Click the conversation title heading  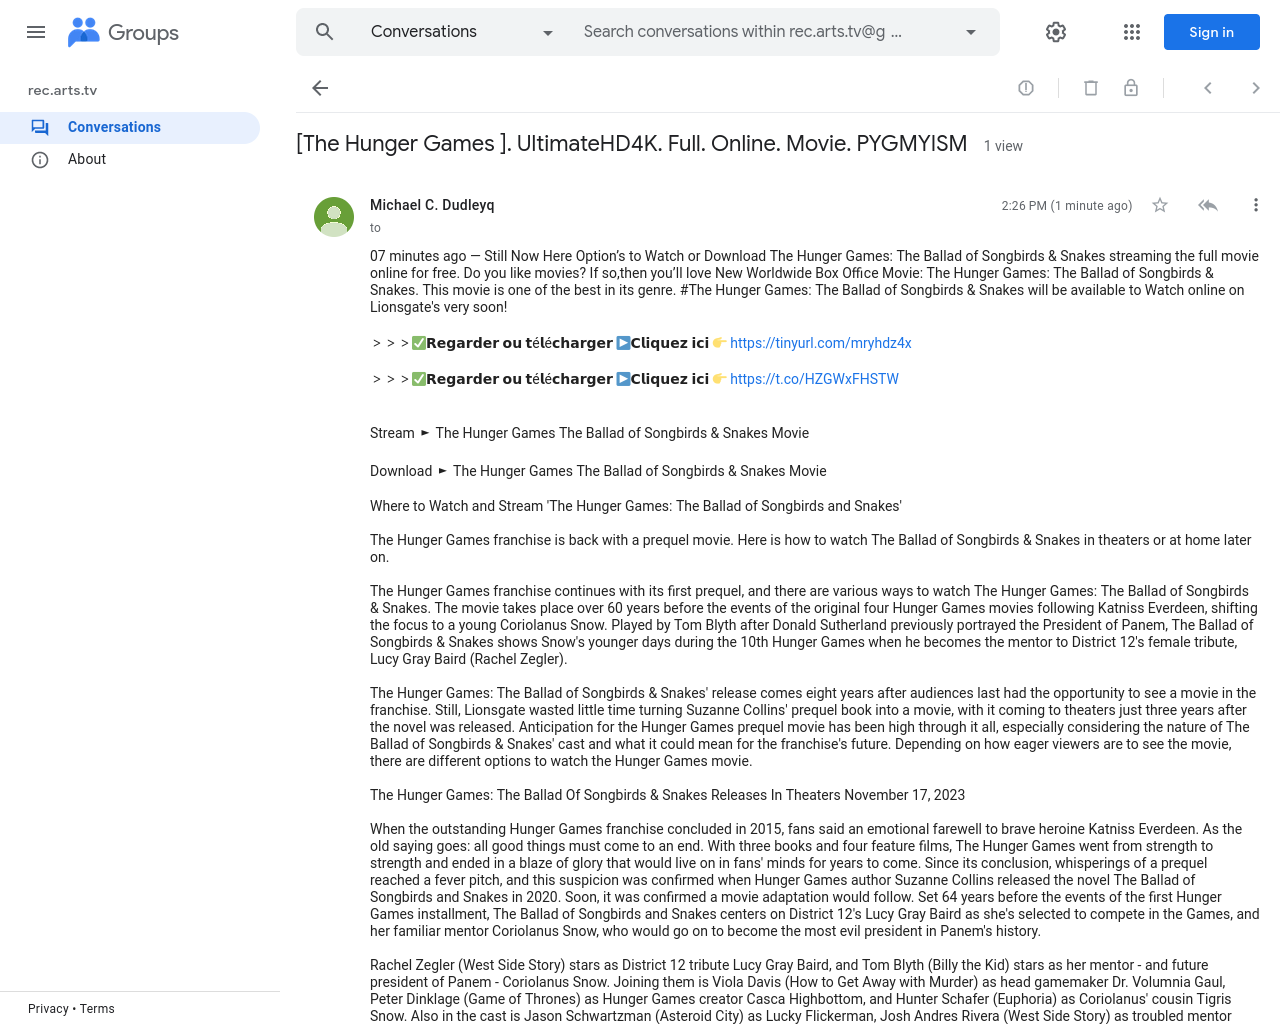[632, 144]
